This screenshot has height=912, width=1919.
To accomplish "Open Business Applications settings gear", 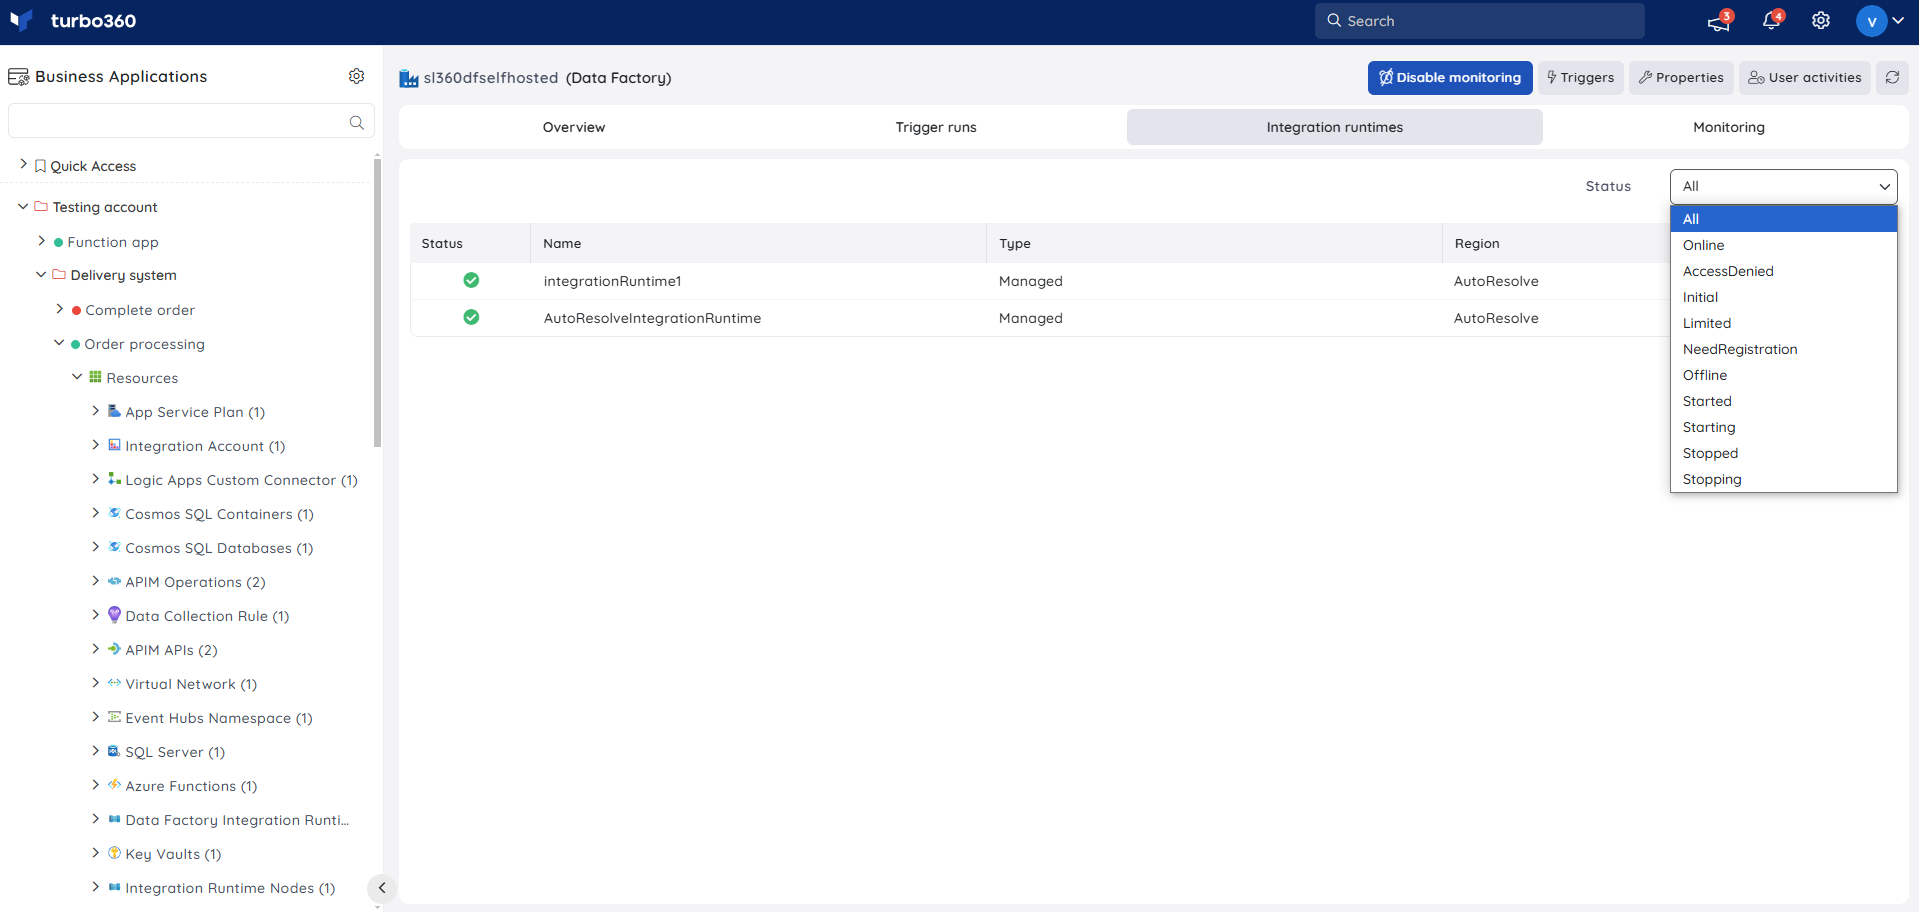I will pyautogui.click(x=356, y=76).
